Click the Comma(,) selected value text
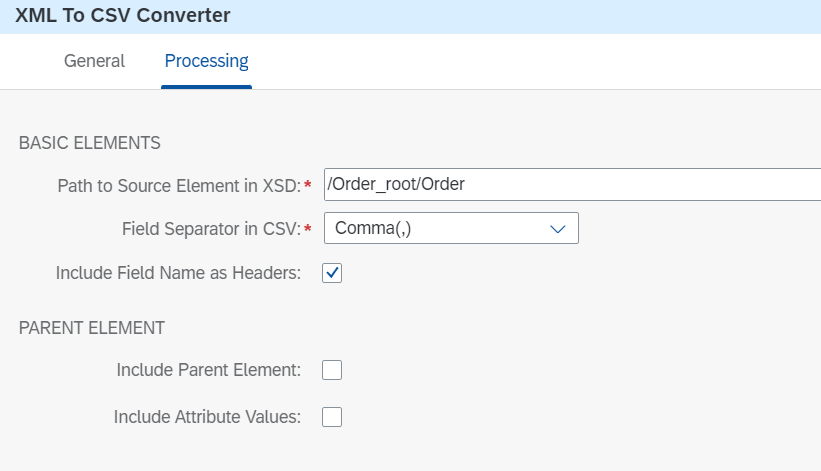The width and height of the screenshot is (821, 471). click(x=373, y=228)
